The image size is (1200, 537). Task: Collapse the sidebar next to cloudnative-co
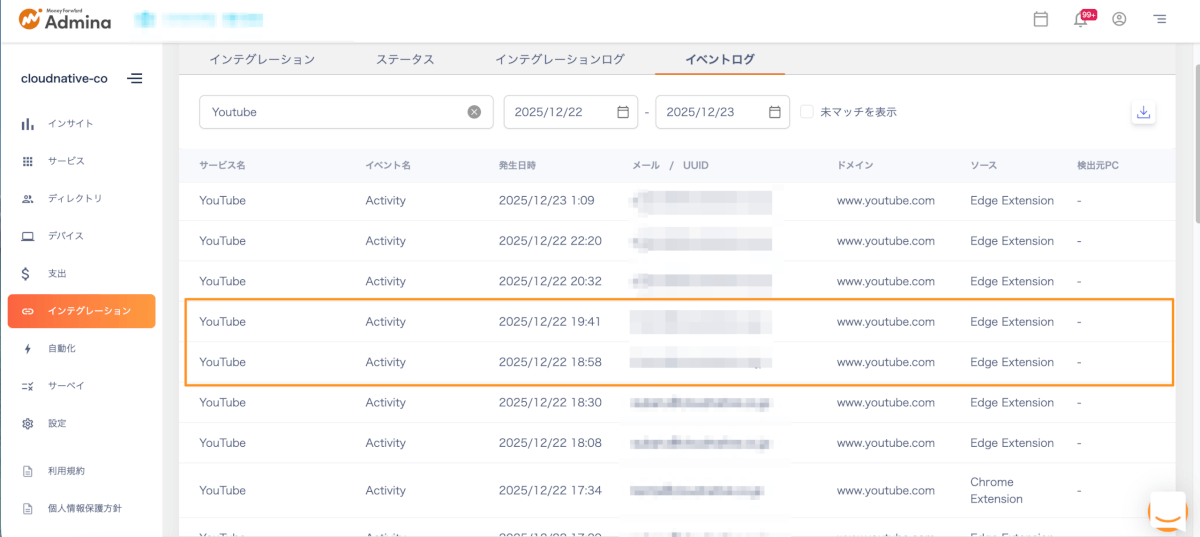pyautogui.click(x=135, y=78)
